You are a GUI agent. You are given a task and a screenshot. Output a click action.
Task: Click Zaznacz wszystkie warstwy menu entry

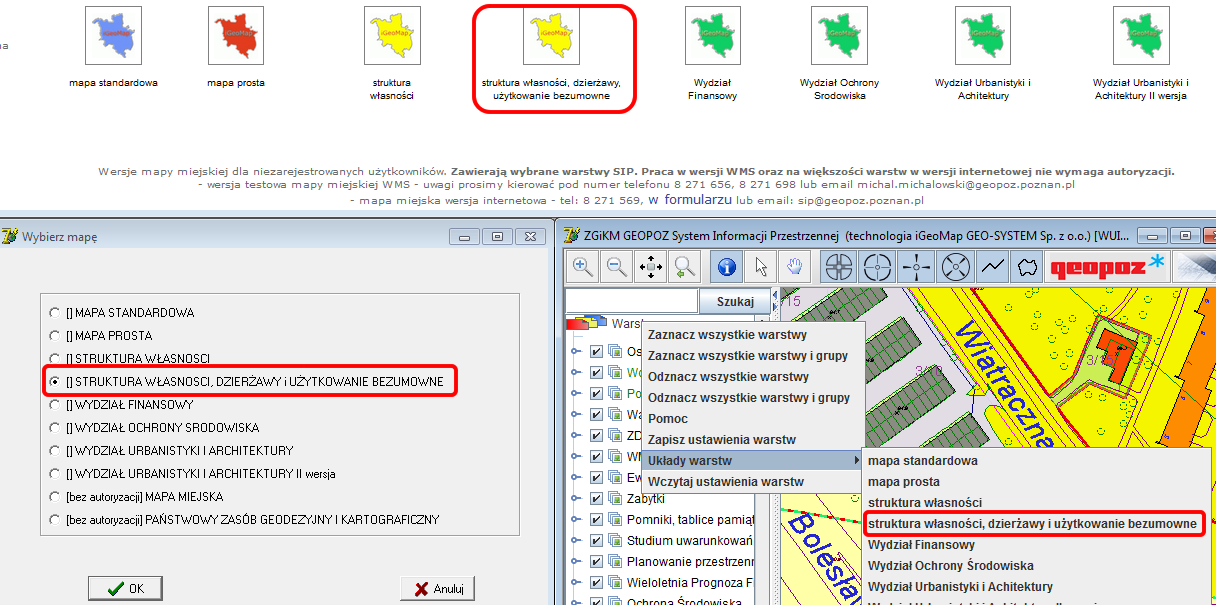pyautogui.click(x=727, y=335)
